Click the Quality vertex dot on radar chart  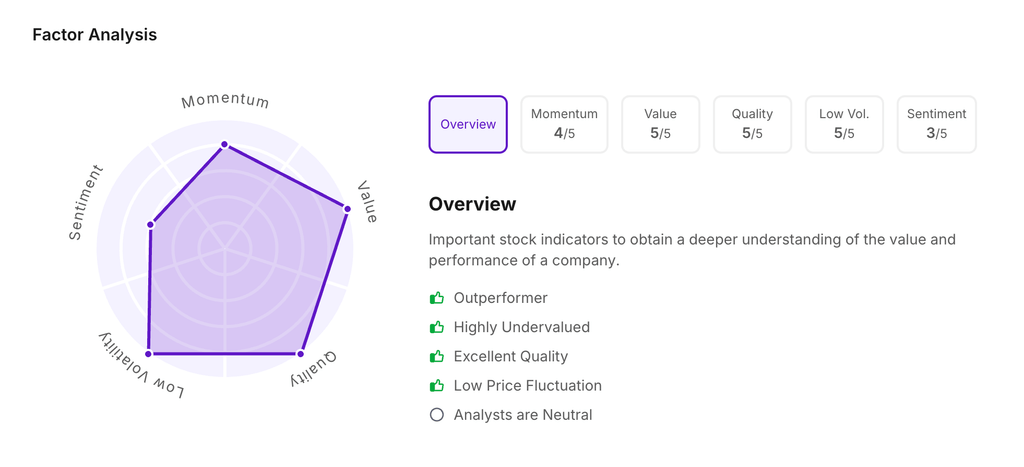[301, 354]
